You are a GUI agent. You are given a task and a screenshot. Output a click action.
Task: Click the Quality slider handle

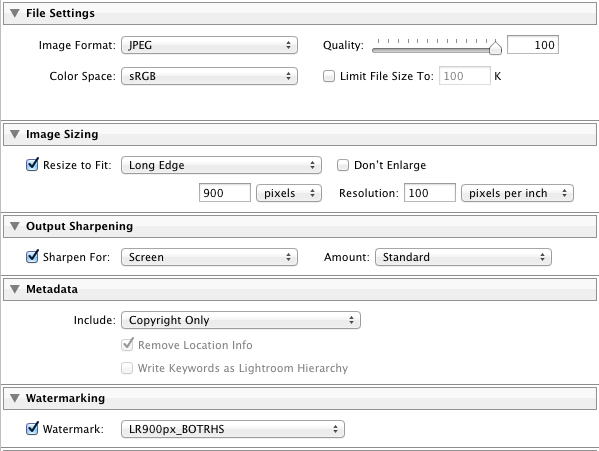(x=495, y=47)
